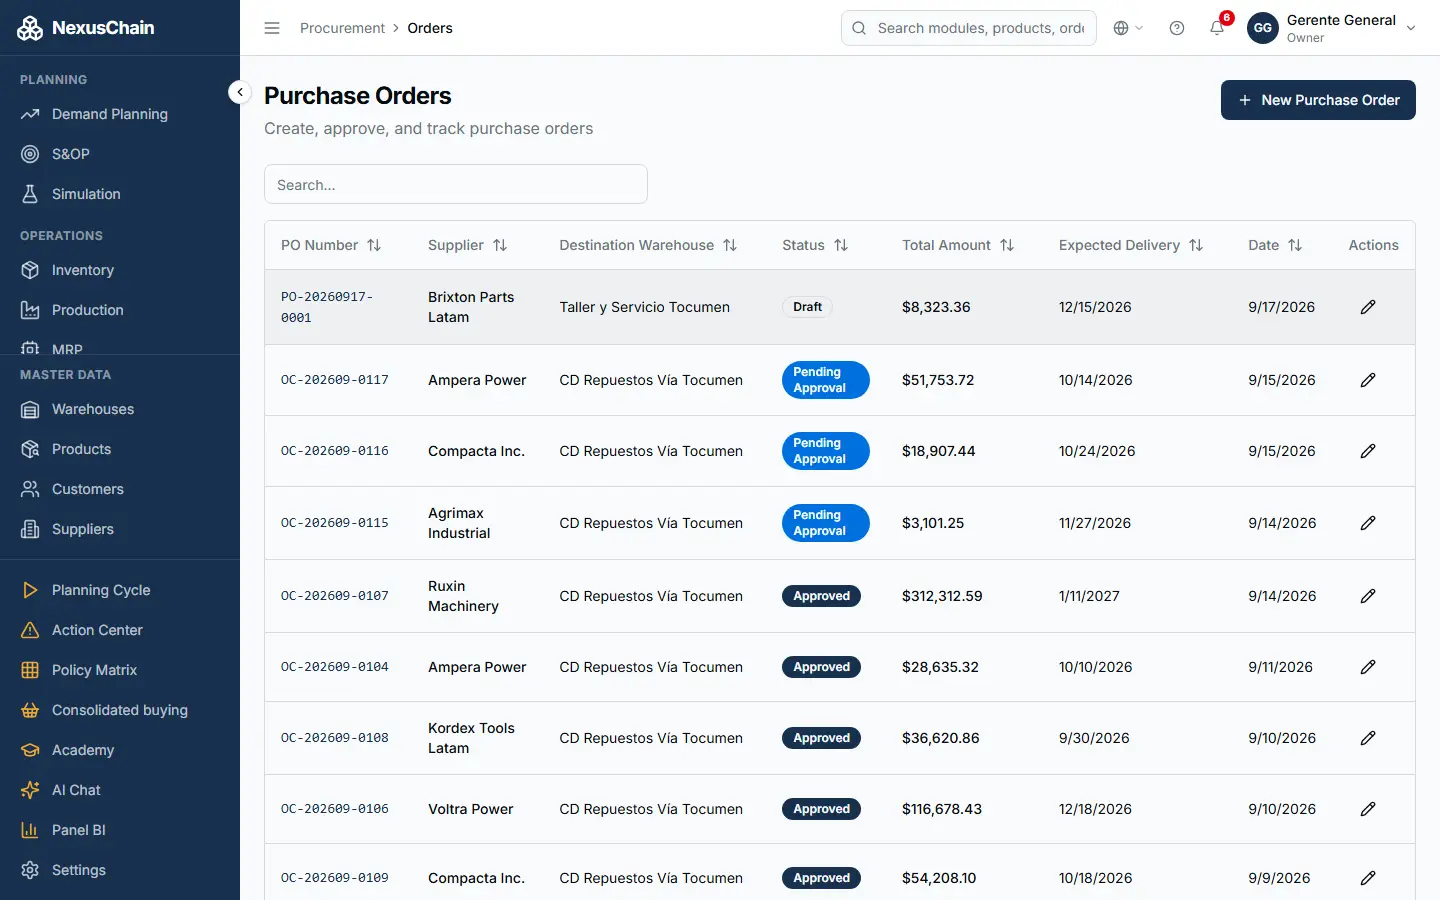Viewport: 1440px width, 900px height.
Task: Open Panel BI
Action: [x=79, y=830]
